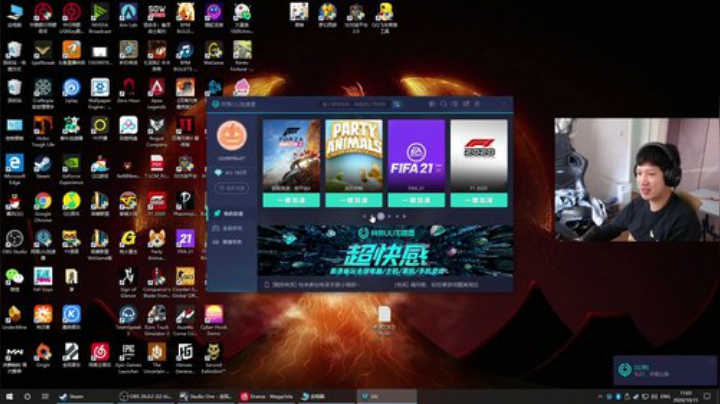Open the Party Animals cover art card
This screenshot has height=404, width=720.
click(x=354, y=155)
